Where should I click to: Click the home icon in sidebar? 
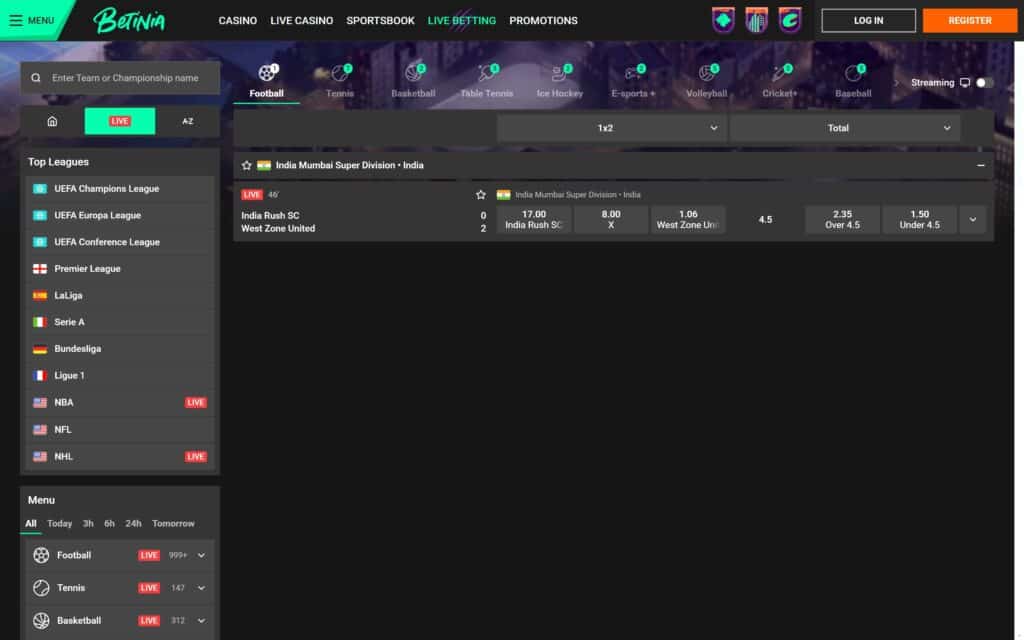point(52,121)
